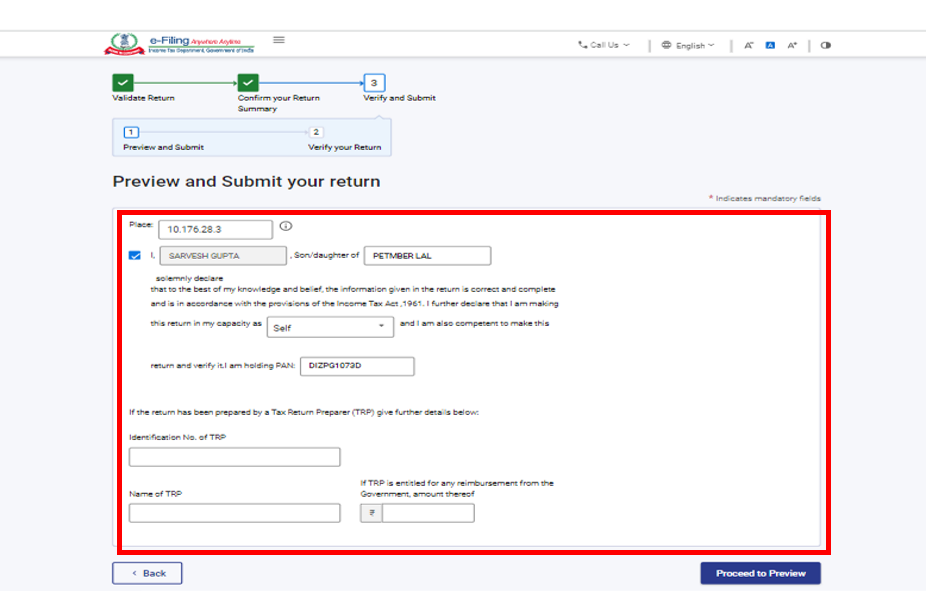
Task: Click the globe icon beside English
Action: pyautogui.click(x=666, y=45)
